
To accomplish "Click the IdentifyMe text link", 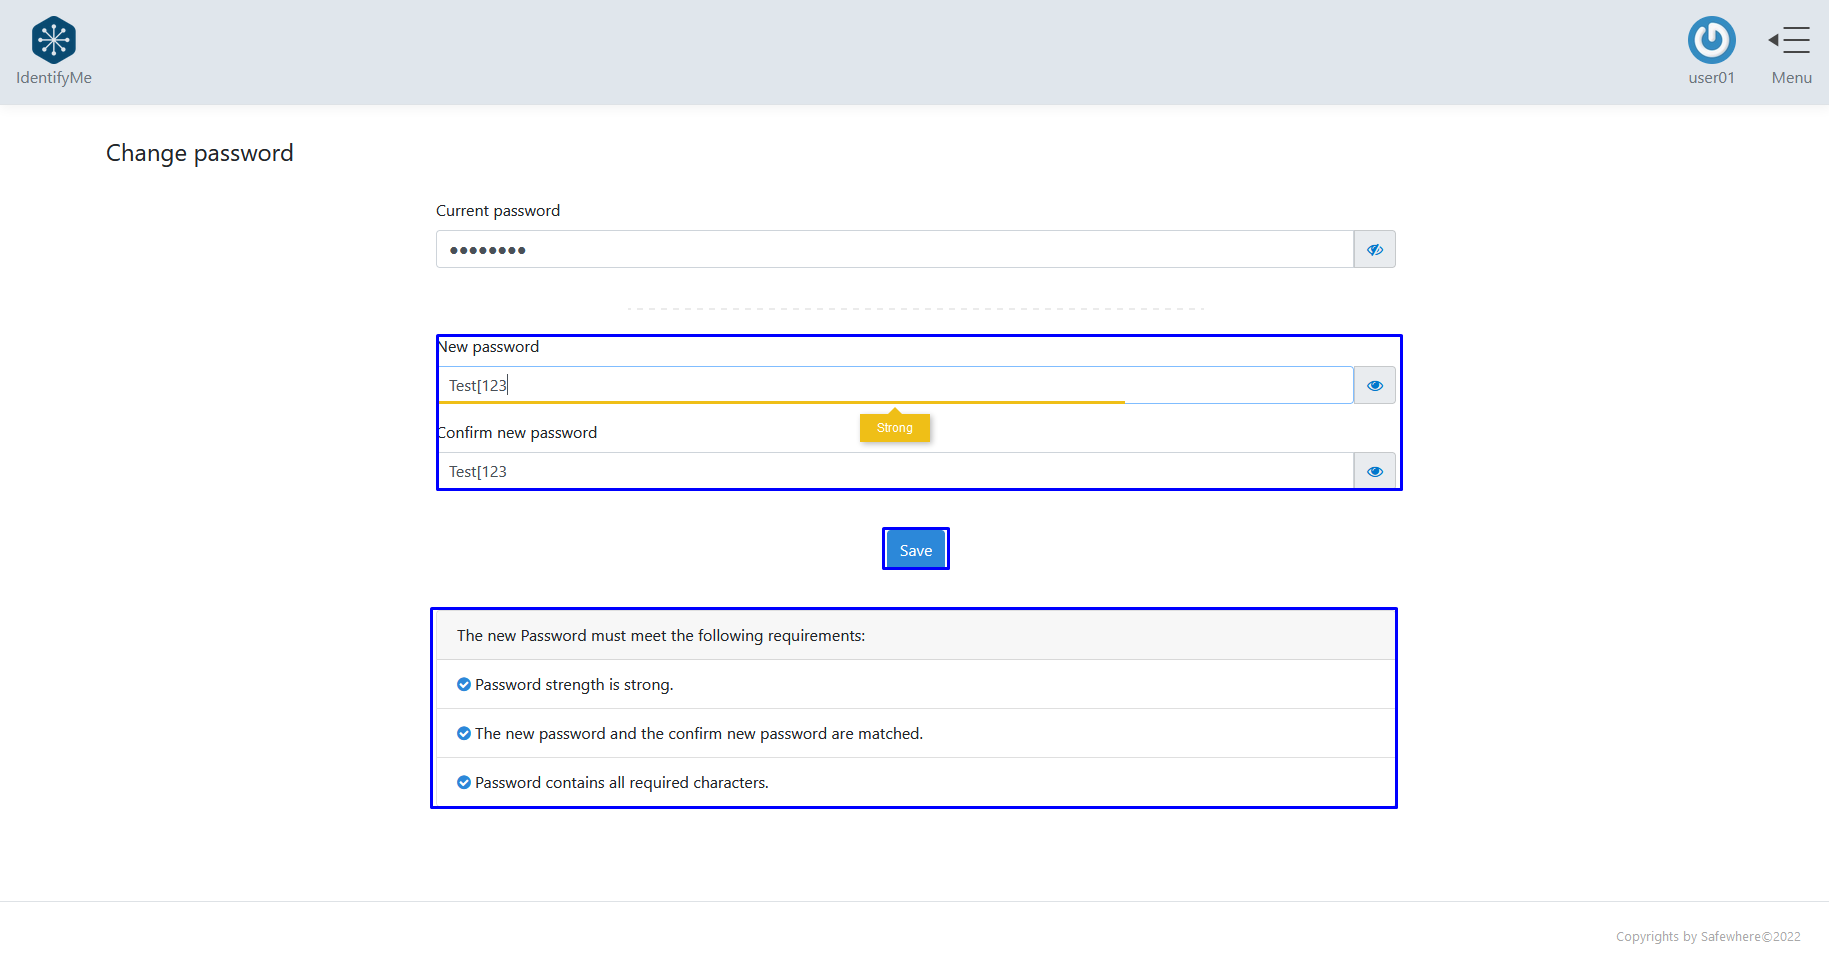I will (x=54, y=78).
